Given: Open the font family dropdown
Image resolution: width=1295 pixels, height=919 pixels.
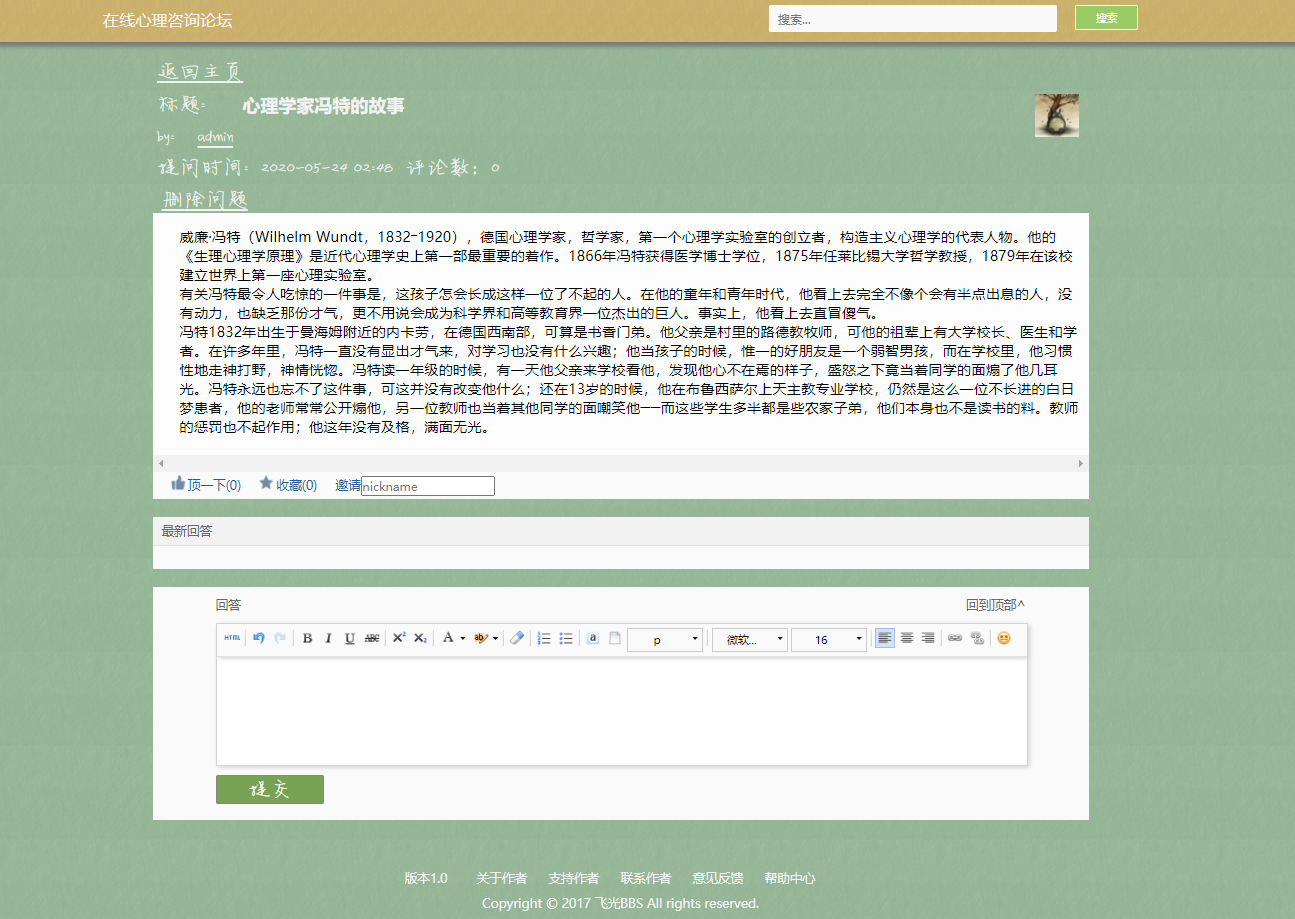Looking at the screenshot, I should [x=749, y=637].
